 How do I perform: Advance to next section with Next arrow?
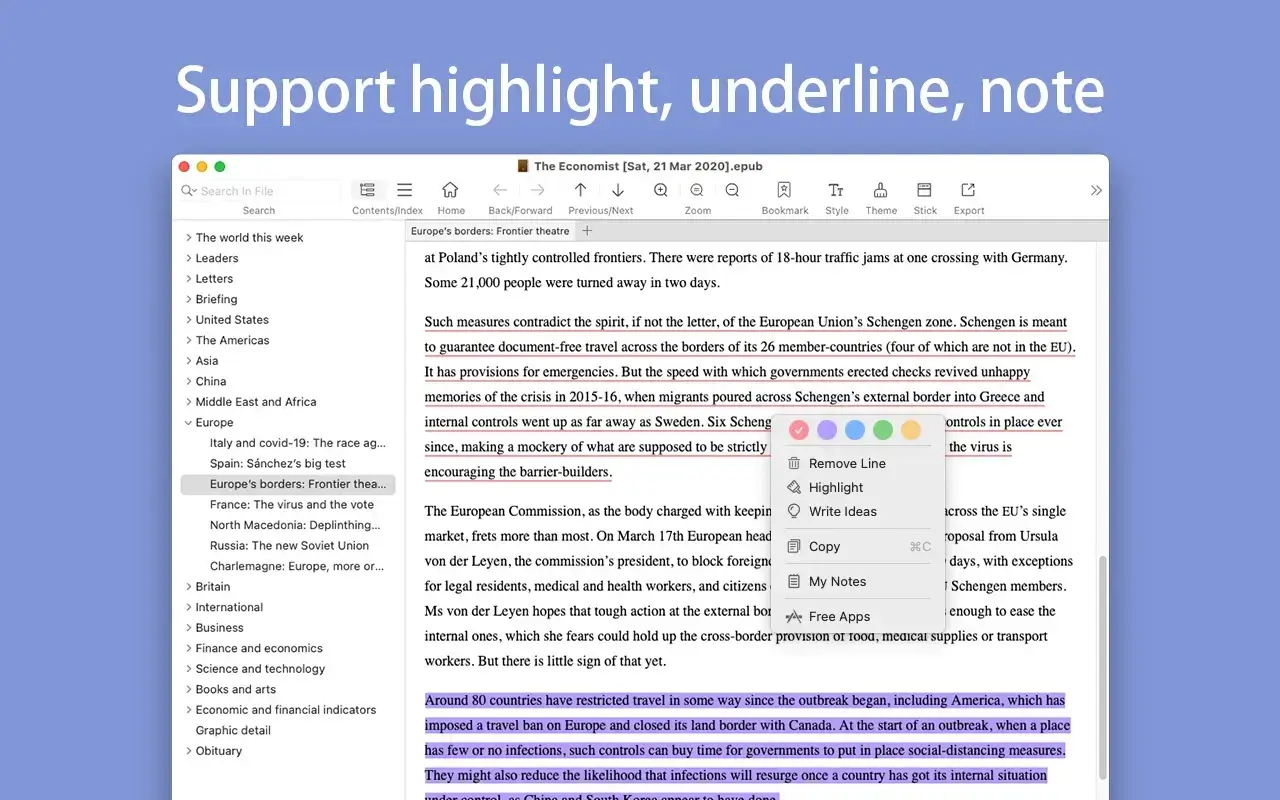click(619, 190)
